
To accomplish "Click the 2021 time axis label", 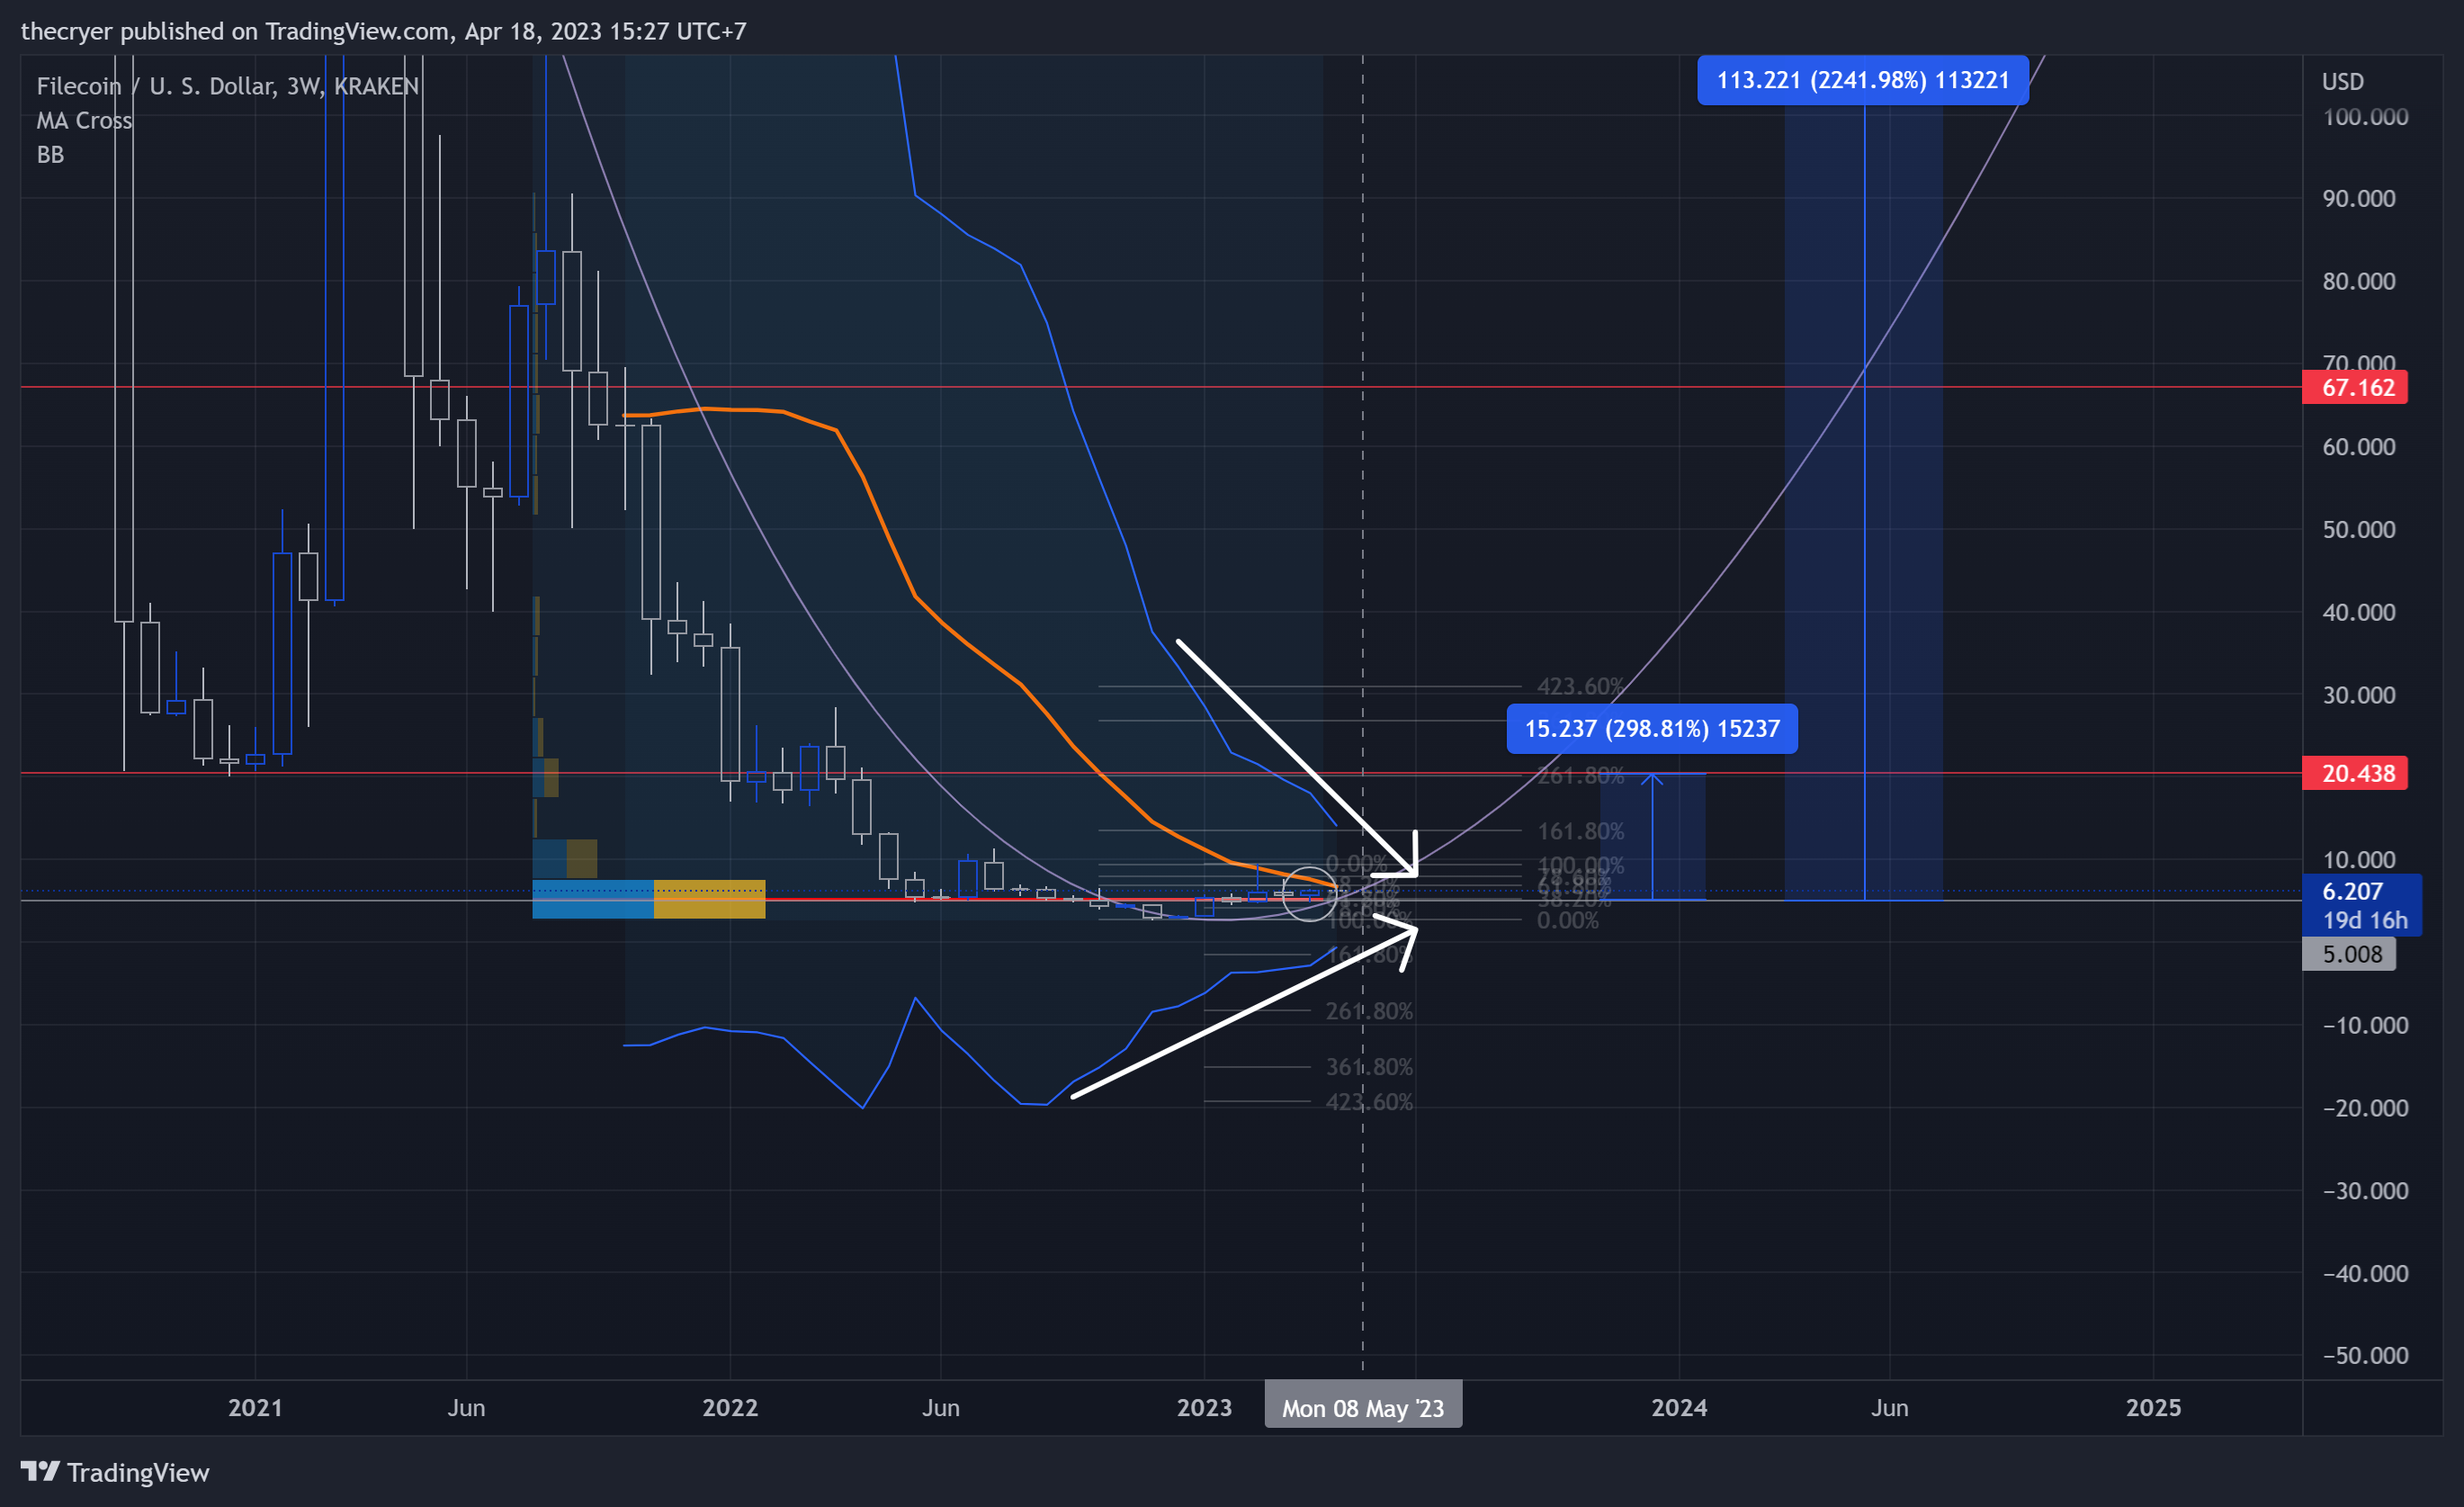I will coord(255,1408).
